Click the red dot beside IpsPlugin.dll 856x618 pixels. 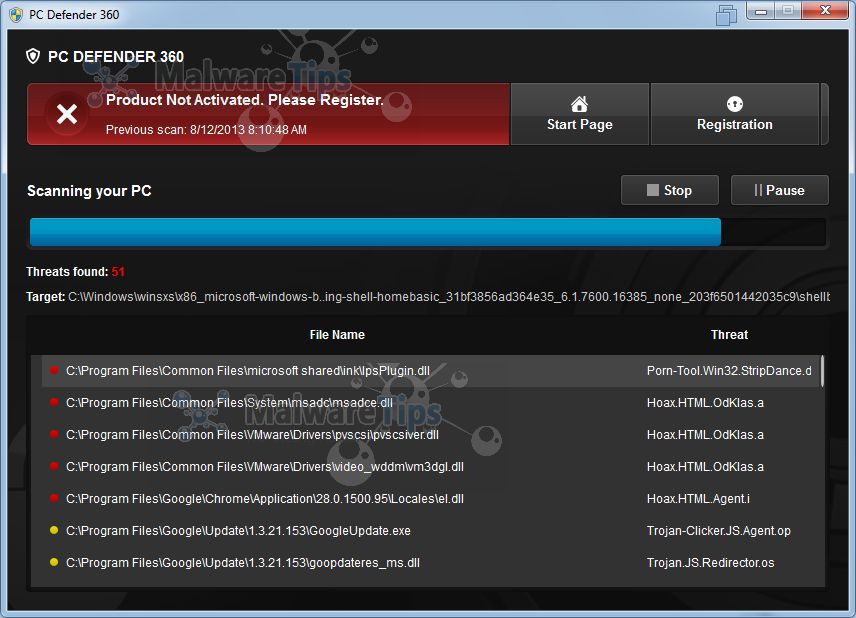[54, 370]
